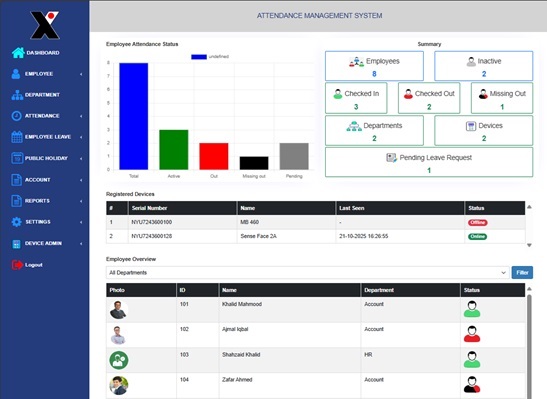
Task: Open the All Departments dropdown
Action: pyautogui.click(x=308, y=273)
